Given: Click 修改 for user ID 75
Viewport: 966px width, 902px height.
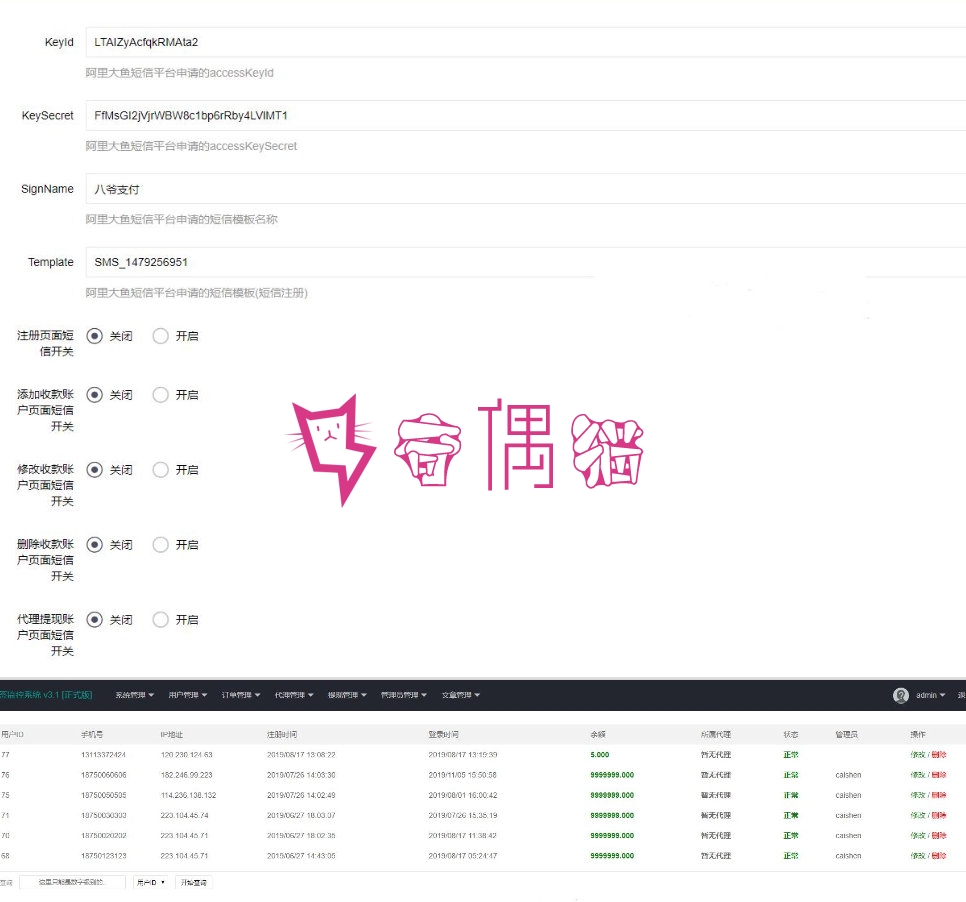Looking at the screenshot, I should pos(917,795).
